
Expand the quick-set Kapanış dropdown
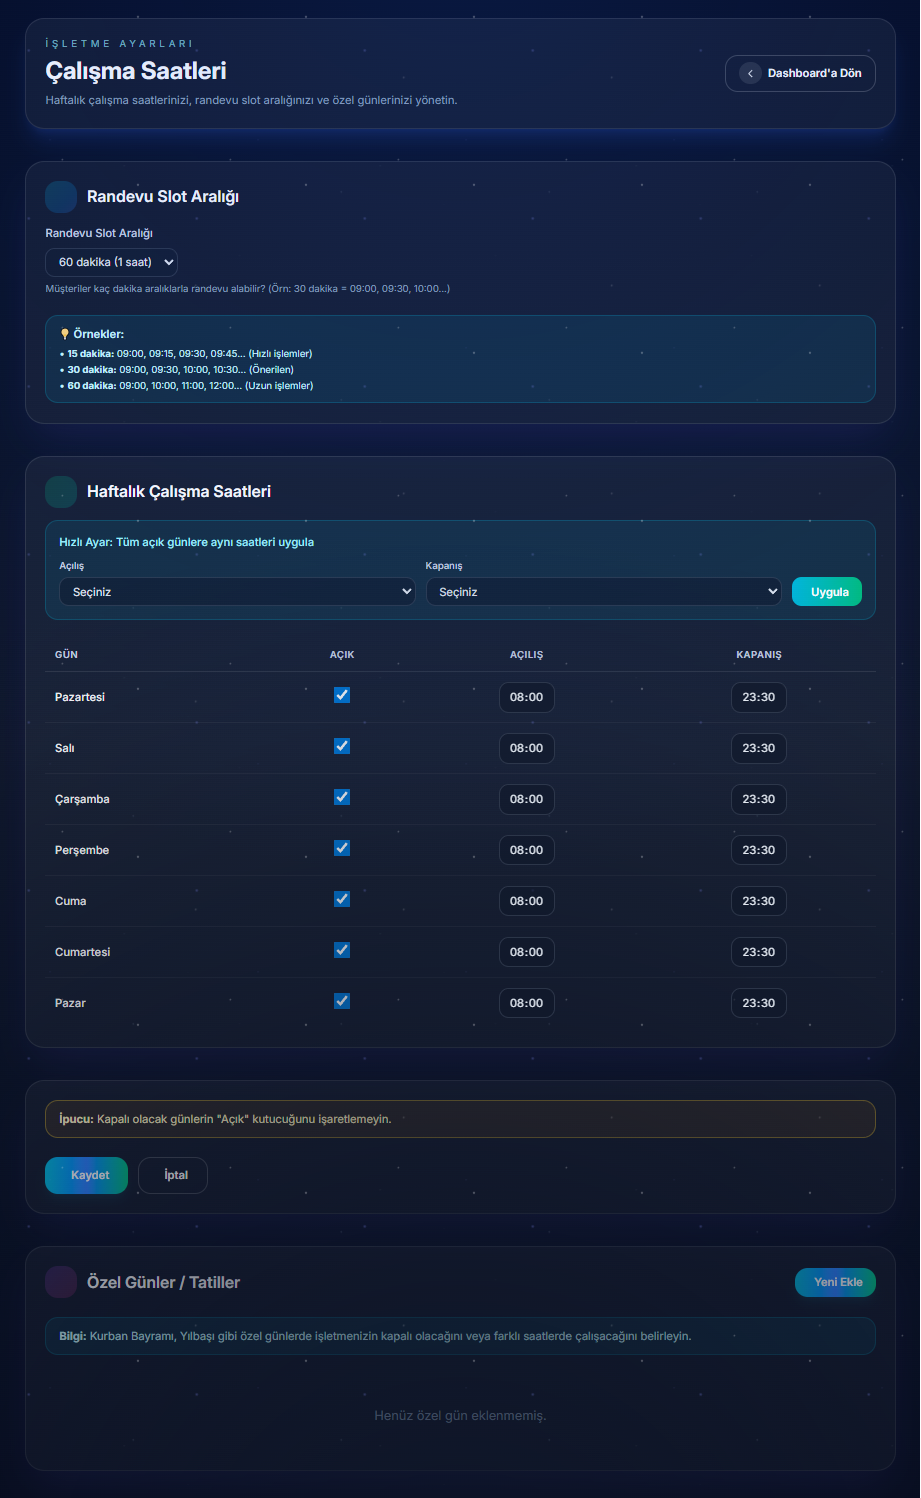603,592
